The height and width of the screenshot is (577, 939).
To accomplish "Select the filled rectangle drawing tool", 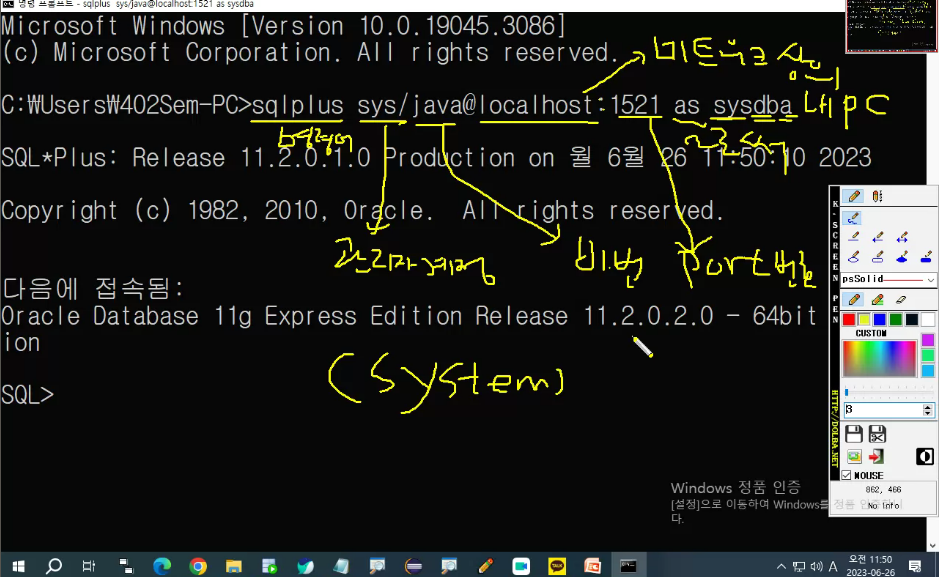I will point(926,257).
